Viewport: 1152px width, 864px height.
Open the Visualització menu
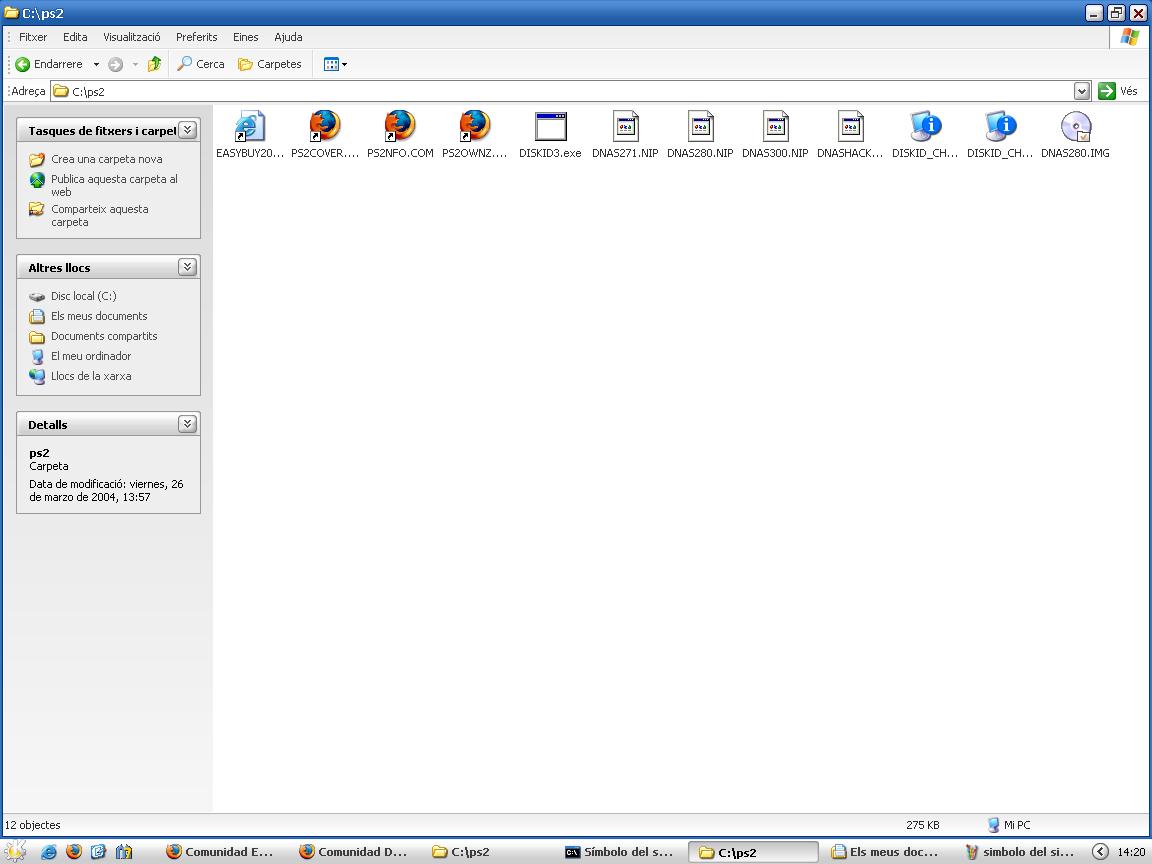[x=131, y=37]
